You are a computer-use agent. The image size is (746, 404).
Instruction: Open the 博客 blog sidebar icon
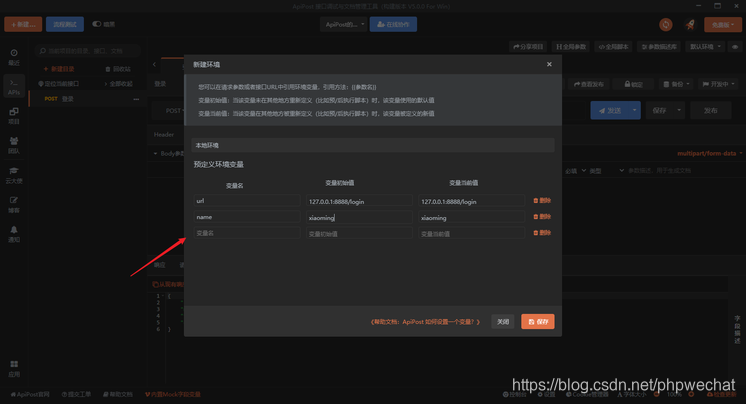pyautogui.click(x=14, y=205)
